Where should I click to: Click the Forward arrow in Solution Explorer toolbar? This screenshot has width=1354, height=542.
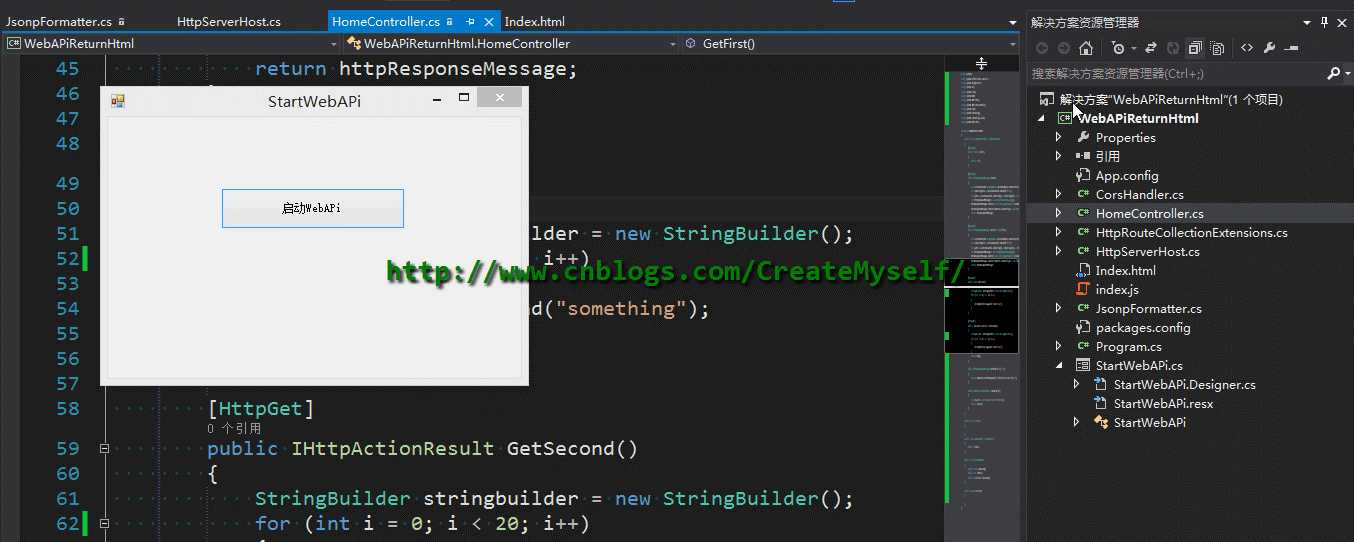coord(1063,48)
